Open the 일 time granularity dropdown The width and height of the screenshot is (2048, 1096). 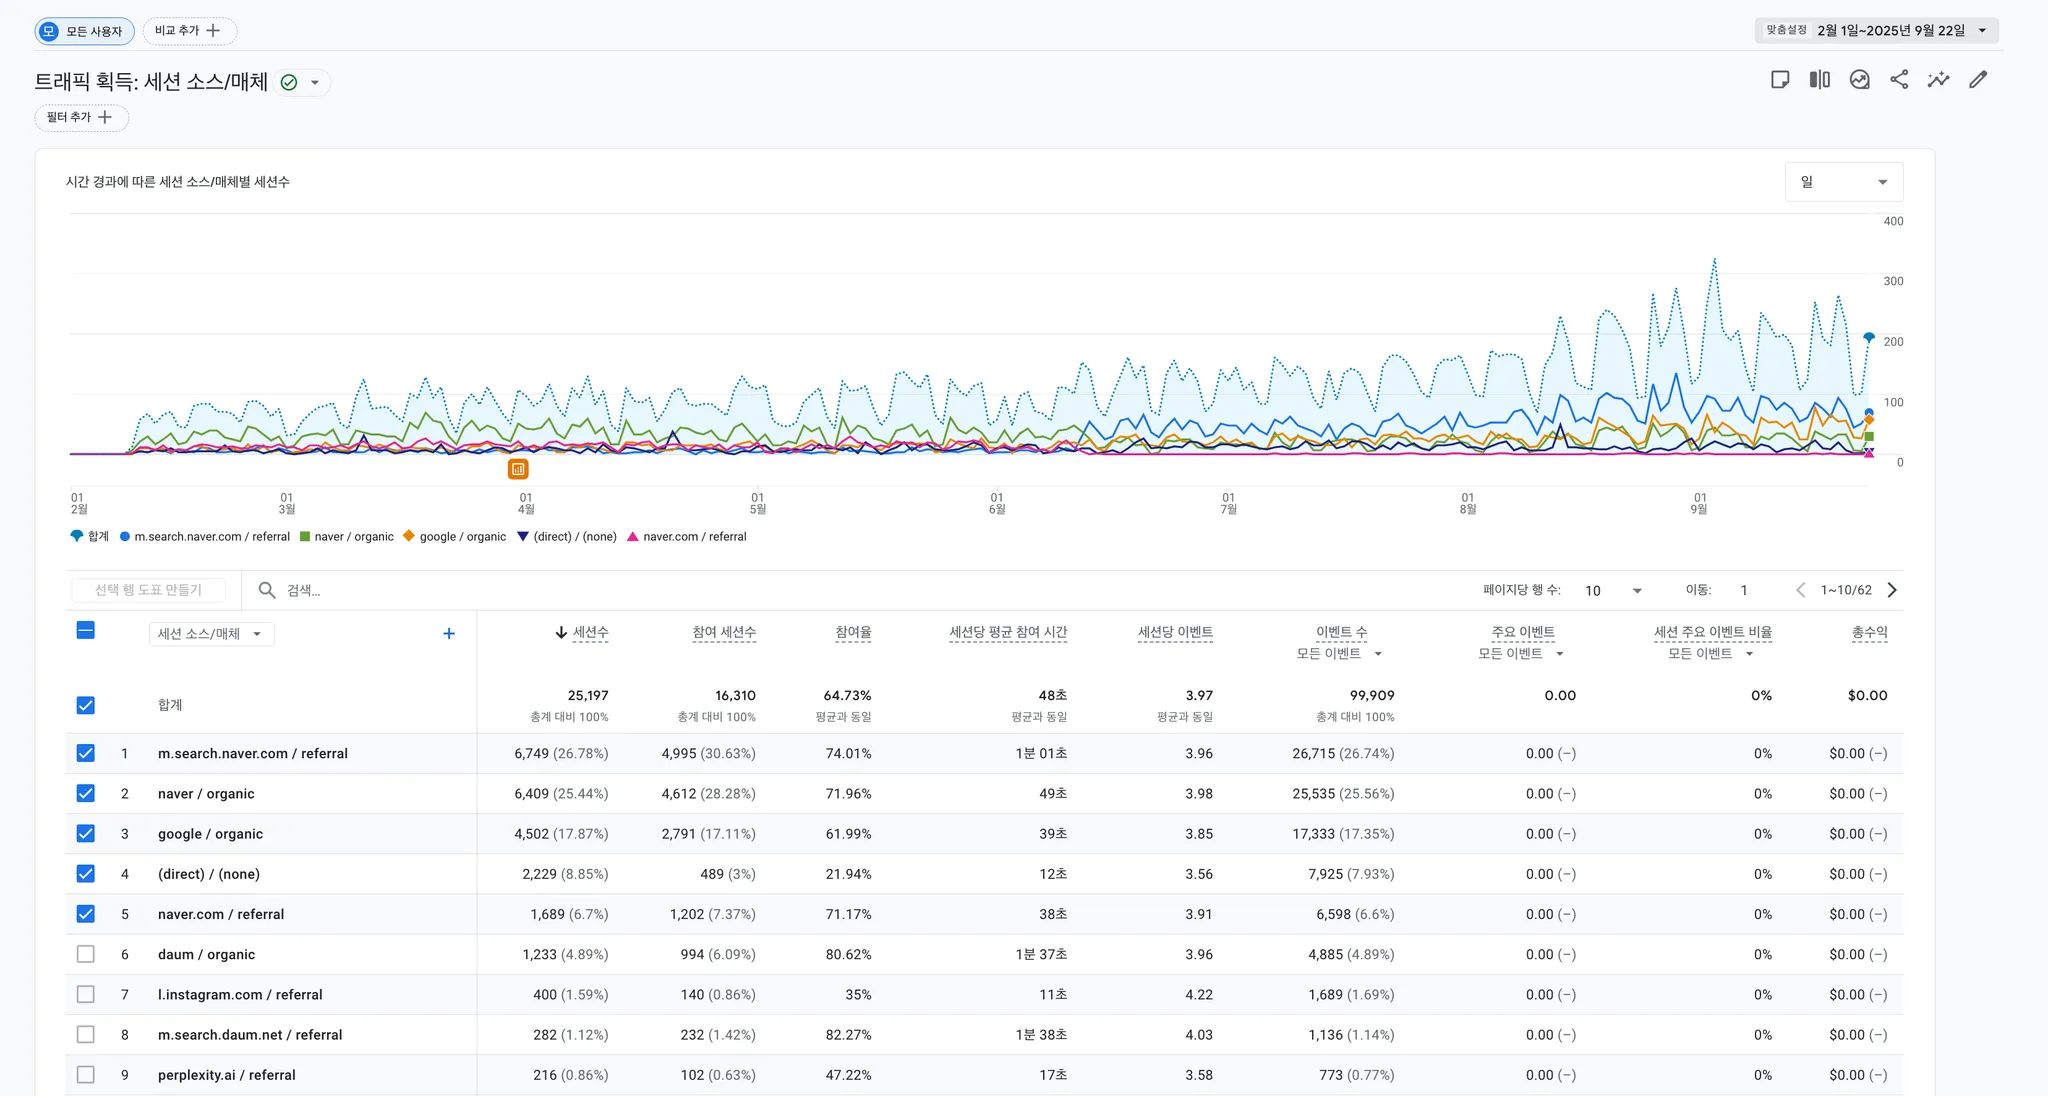[x=1843, y=181]
